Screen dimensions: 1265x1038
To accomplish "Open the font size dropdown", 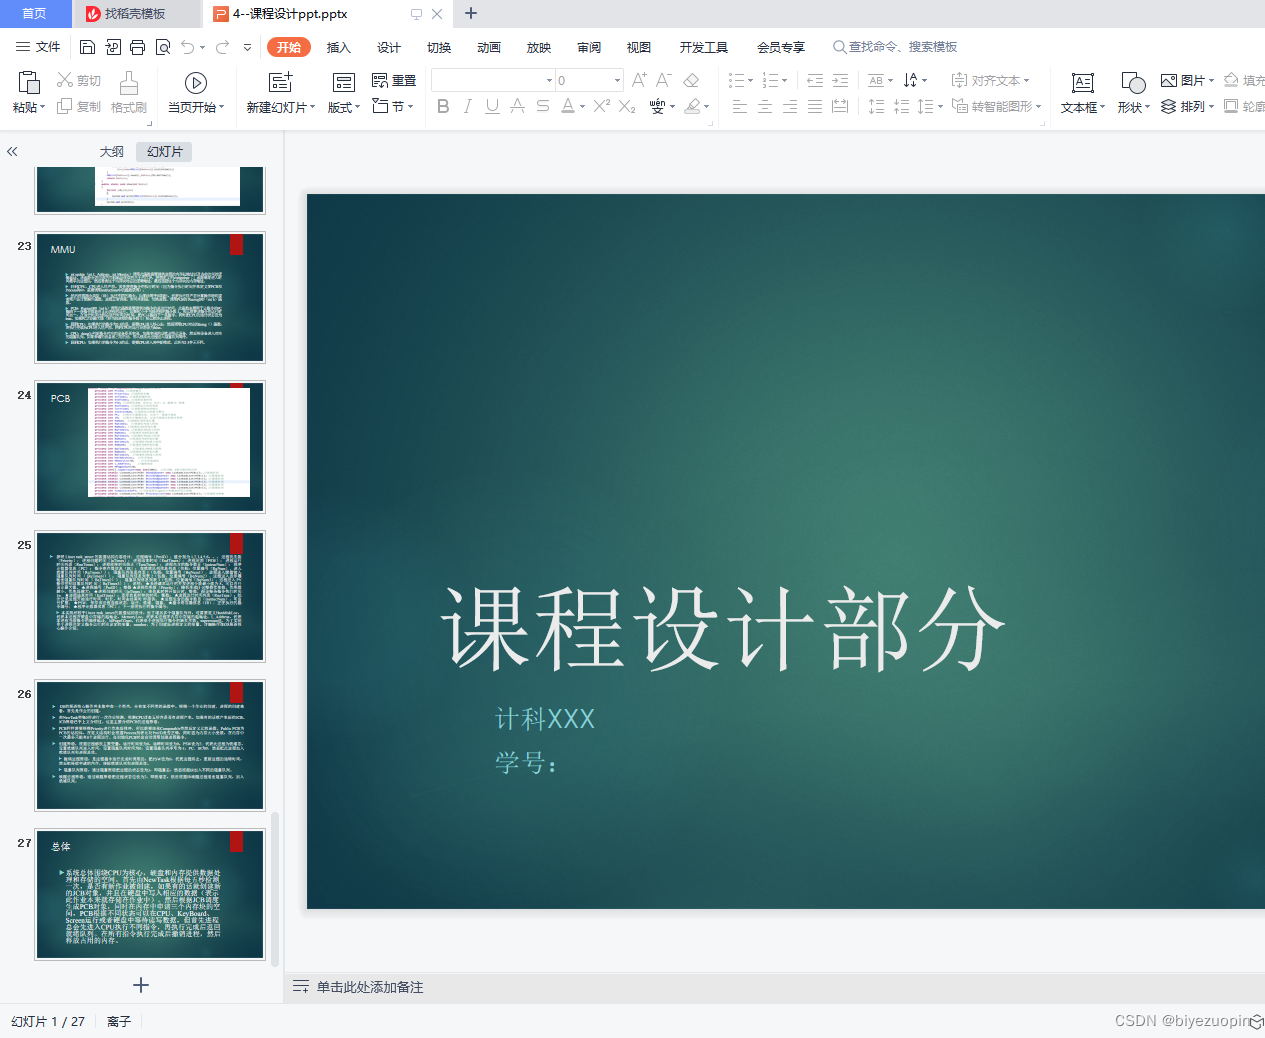I will point(615,80).
